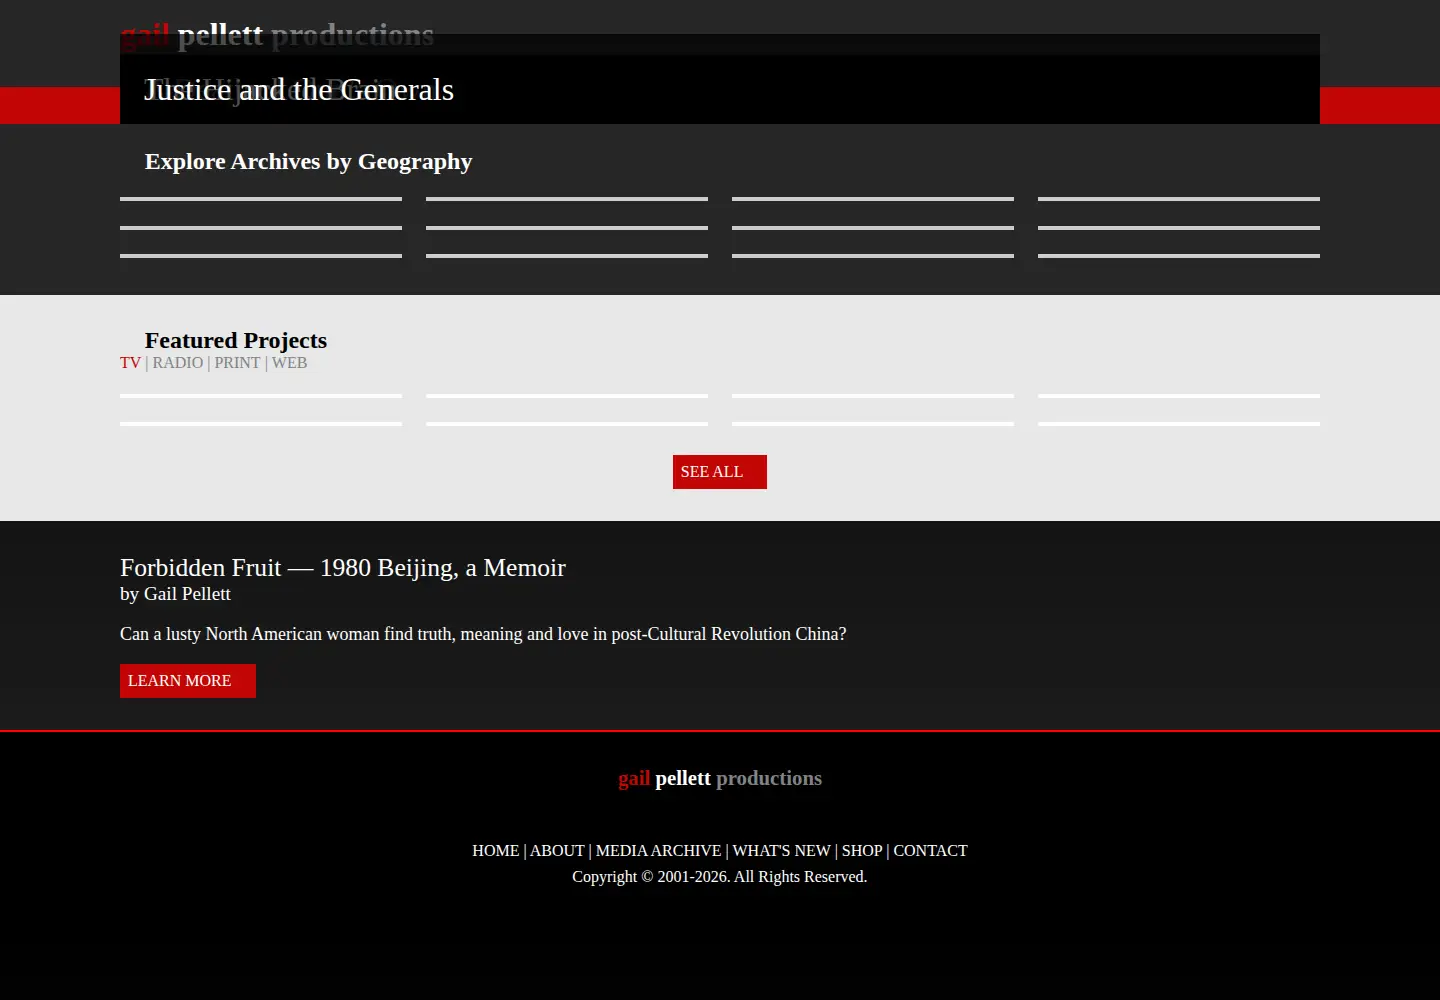Image resolution: width=1440 pixels, height=1000 pixels.
Task: Open the gail pellett productions header logo
Action: tap(277, 36)
